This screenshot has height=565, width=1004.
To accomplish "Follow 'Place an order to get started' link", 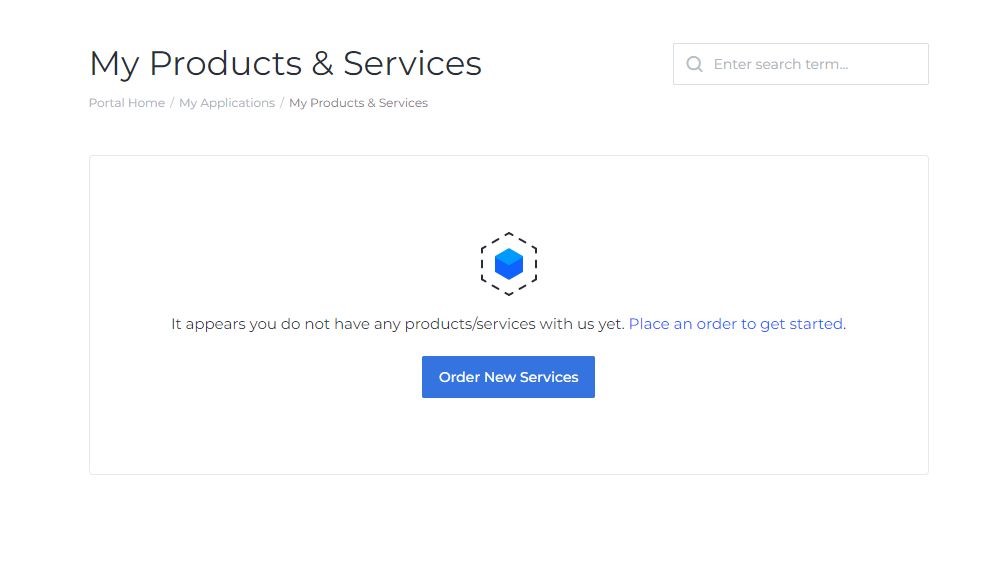I will [736, 324].
